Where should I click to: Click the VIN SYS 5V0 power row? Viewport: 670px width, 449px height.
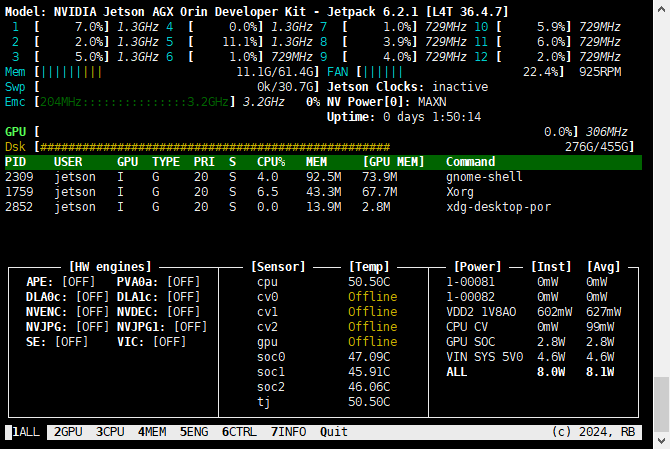click(x=530, y=357)
